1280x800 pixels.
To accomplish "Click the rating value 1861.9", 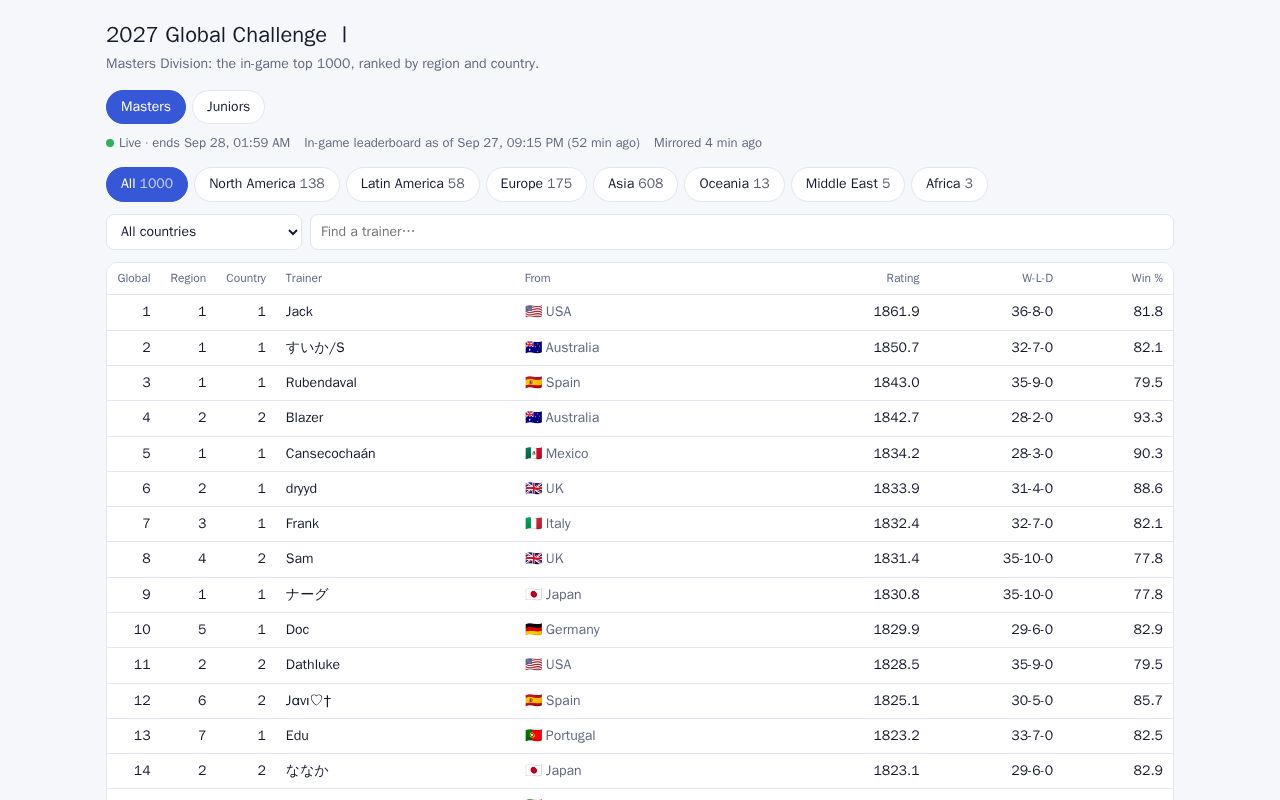I will pyautogui.click(x=896, y=312).
